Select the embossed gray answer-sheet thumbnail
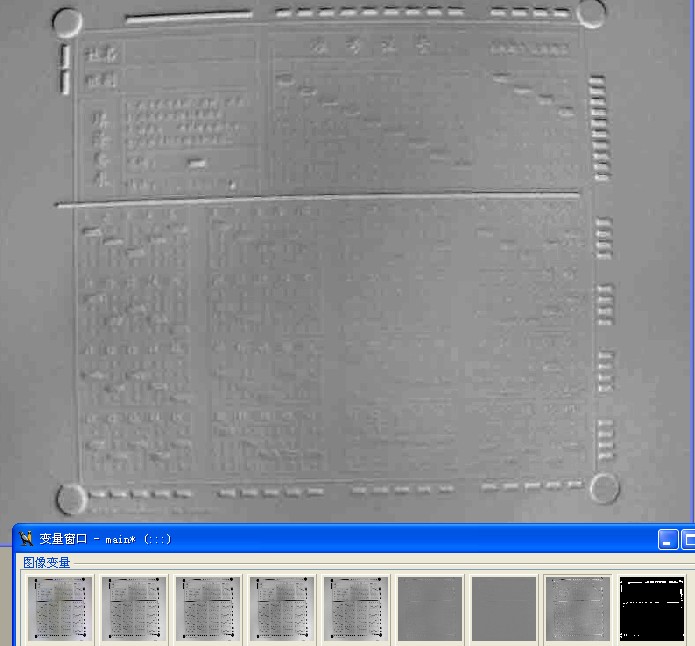Viewport: 695px width, 646px height. (578, 608)
